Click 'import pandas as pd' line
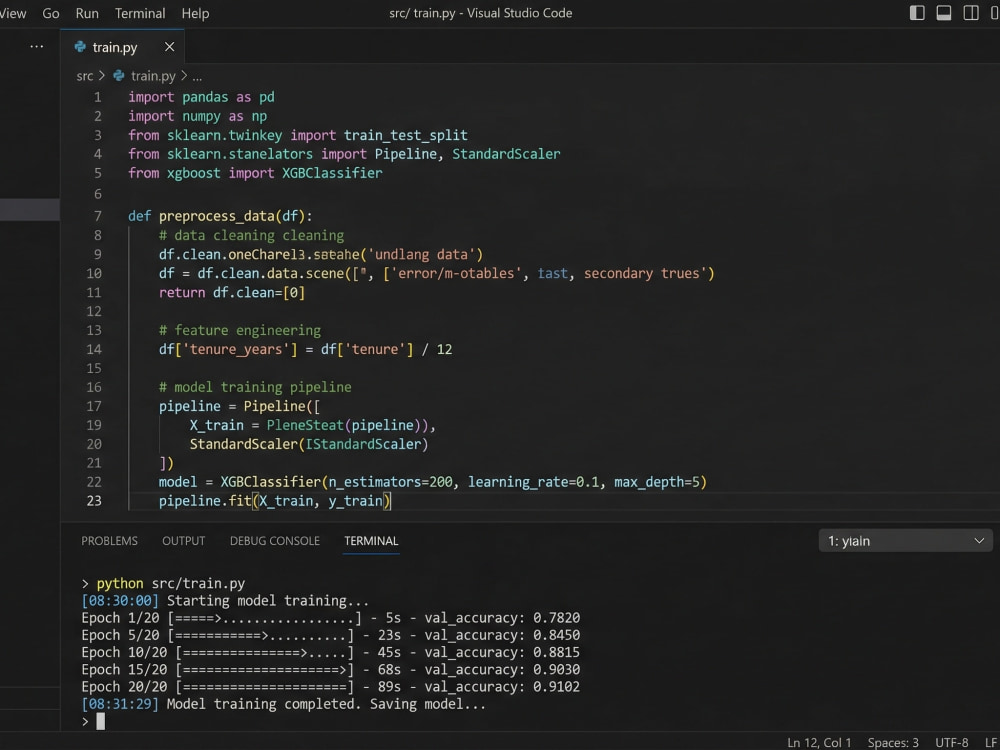 pos(202,97)
